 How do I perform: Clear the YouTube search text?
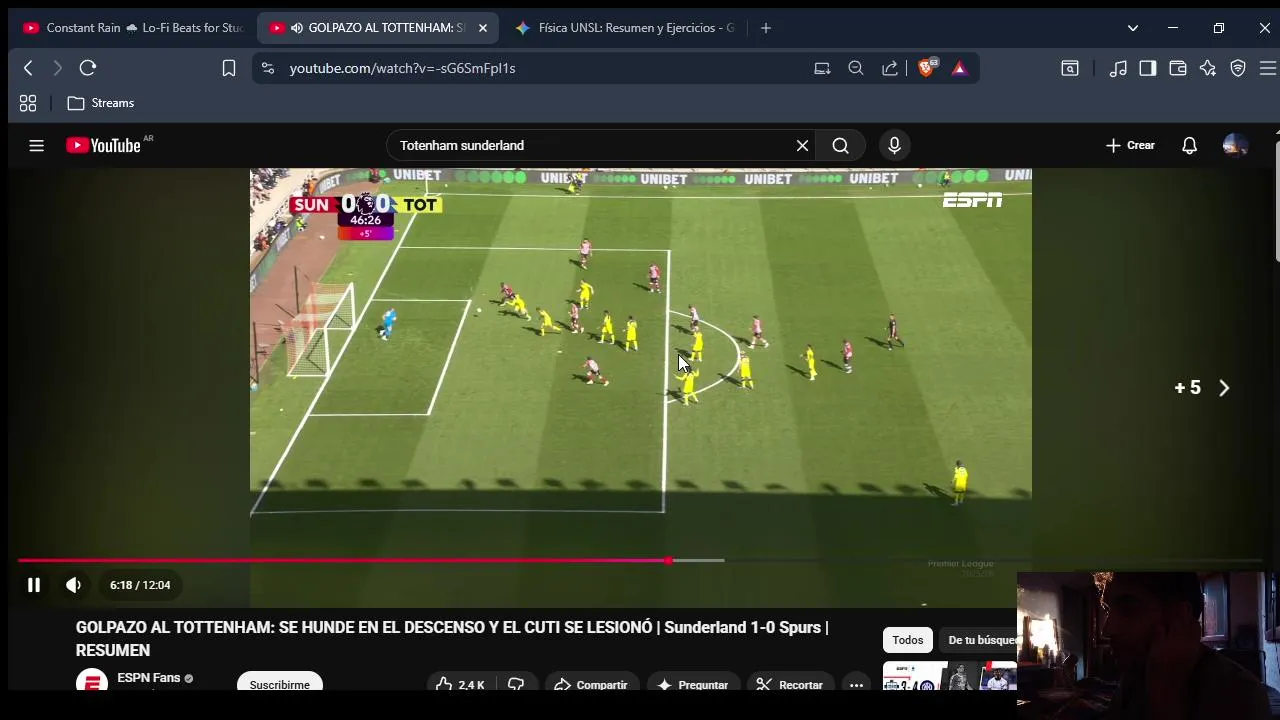coord(802,145)
